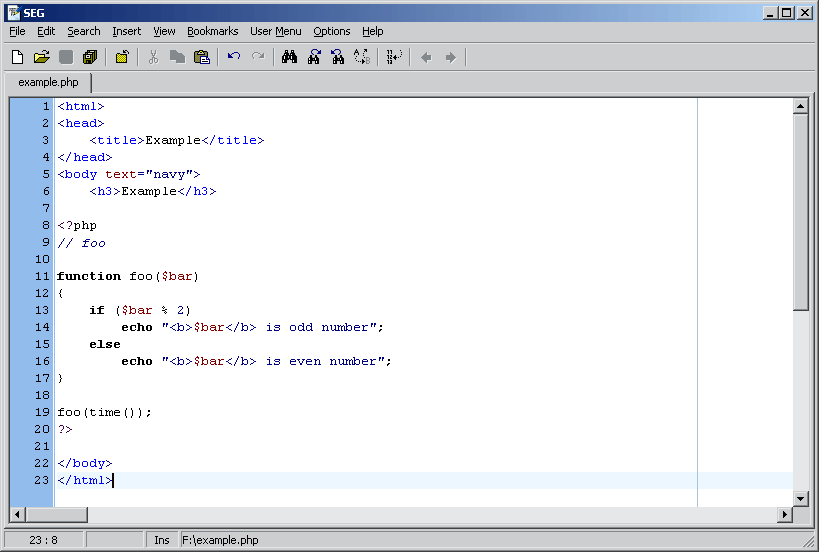Image resolution: width=819 pixels, height=552 pixels.
Task: Click the <h3>Example</h3> line
Action: point(153,192)
